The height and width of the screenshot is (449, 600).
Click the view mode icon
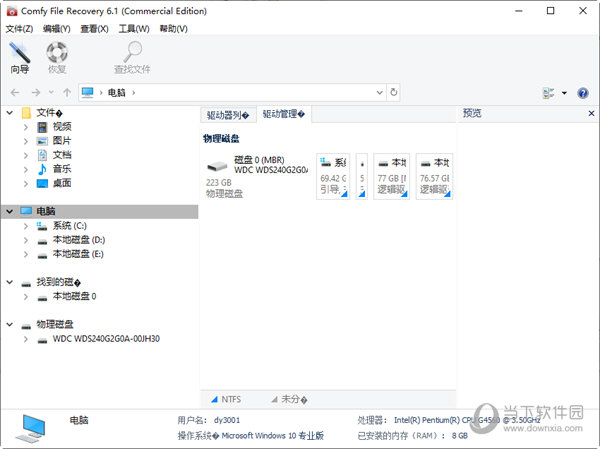[x=548, y=93]
